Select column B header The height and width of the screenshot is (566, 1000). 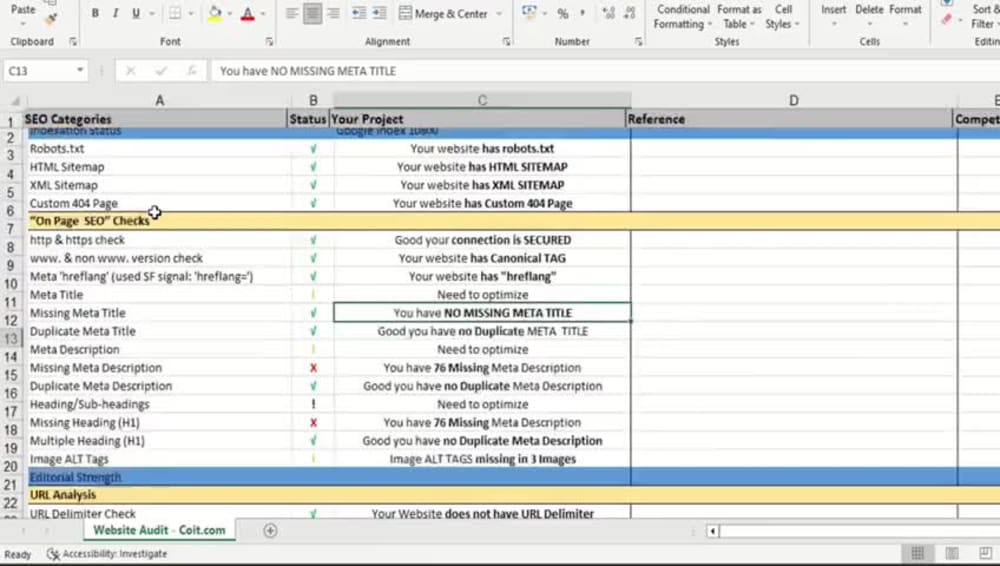coord(312,100)
